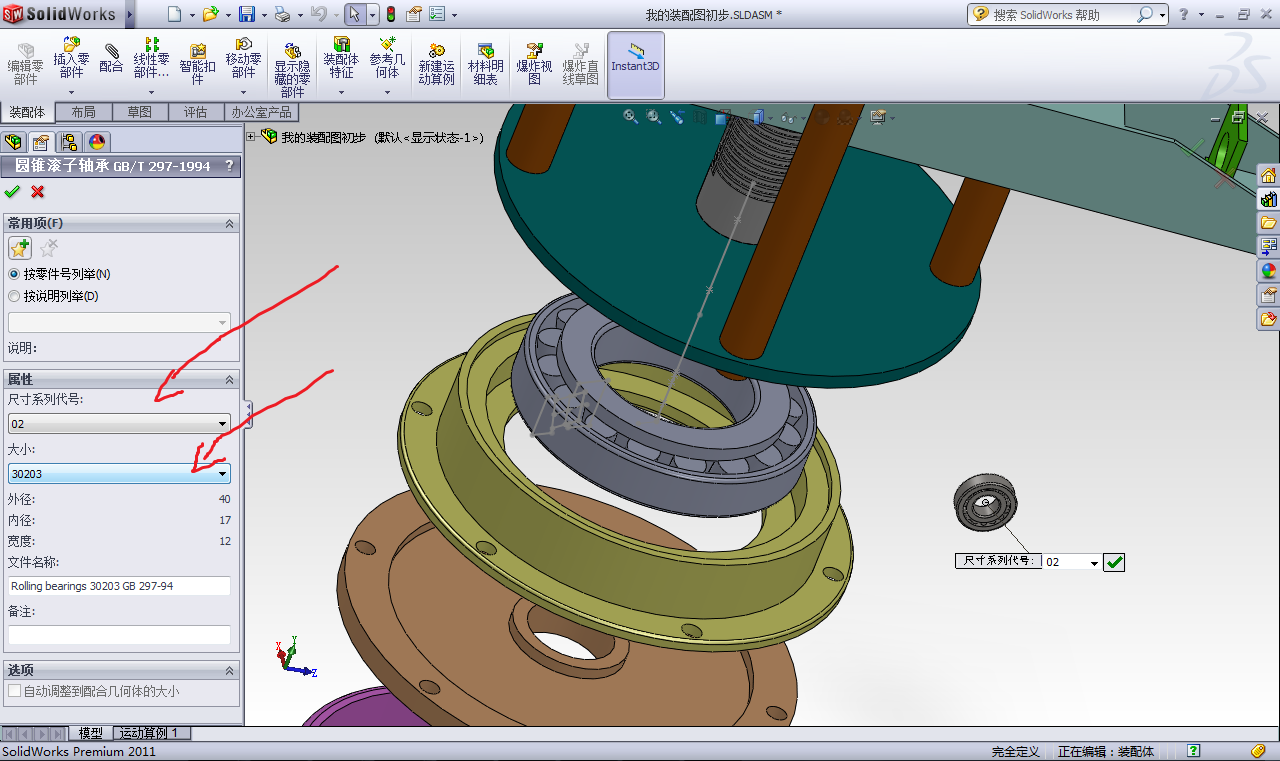
Task: Open the View Orientation dropdown in the viewport toolbar
Action: [x=739, y=117]
